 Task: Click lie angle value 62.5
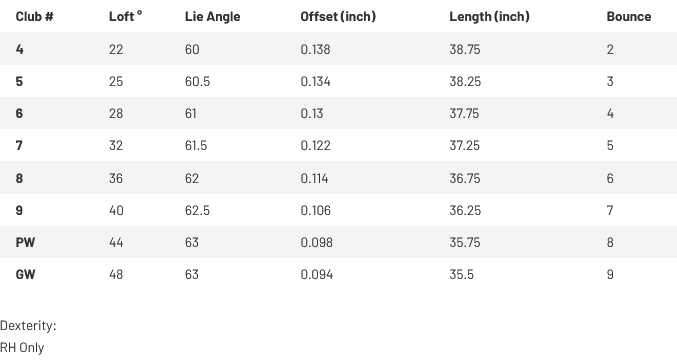(x=197, y=210)
